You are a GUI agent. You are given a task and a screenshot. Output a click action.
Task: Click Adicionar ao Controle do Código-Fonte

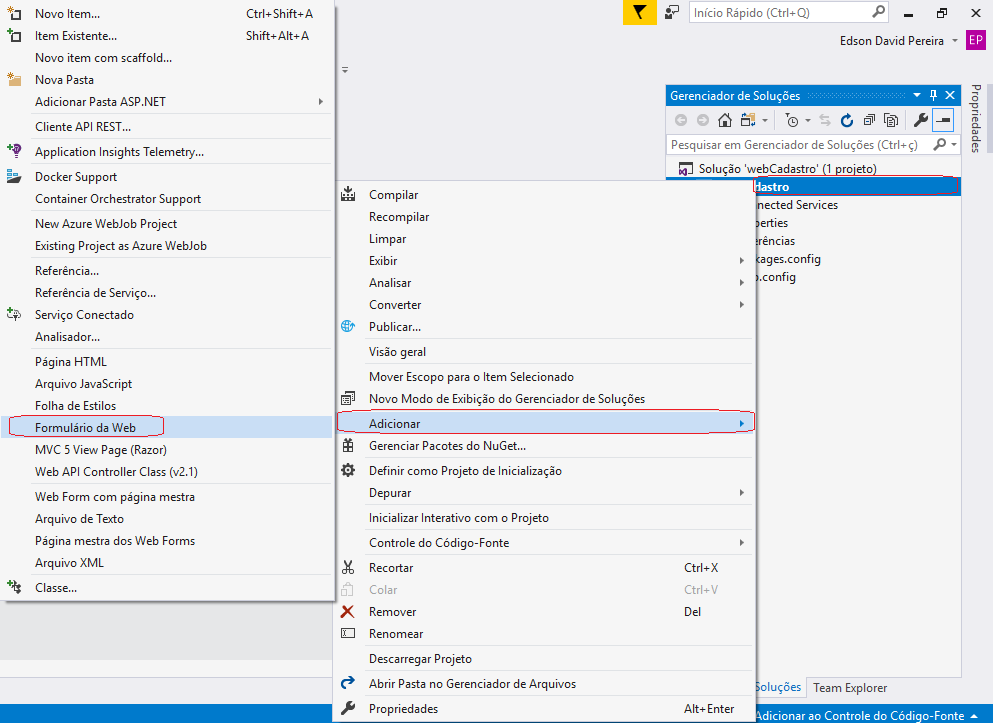click(860, 716)
